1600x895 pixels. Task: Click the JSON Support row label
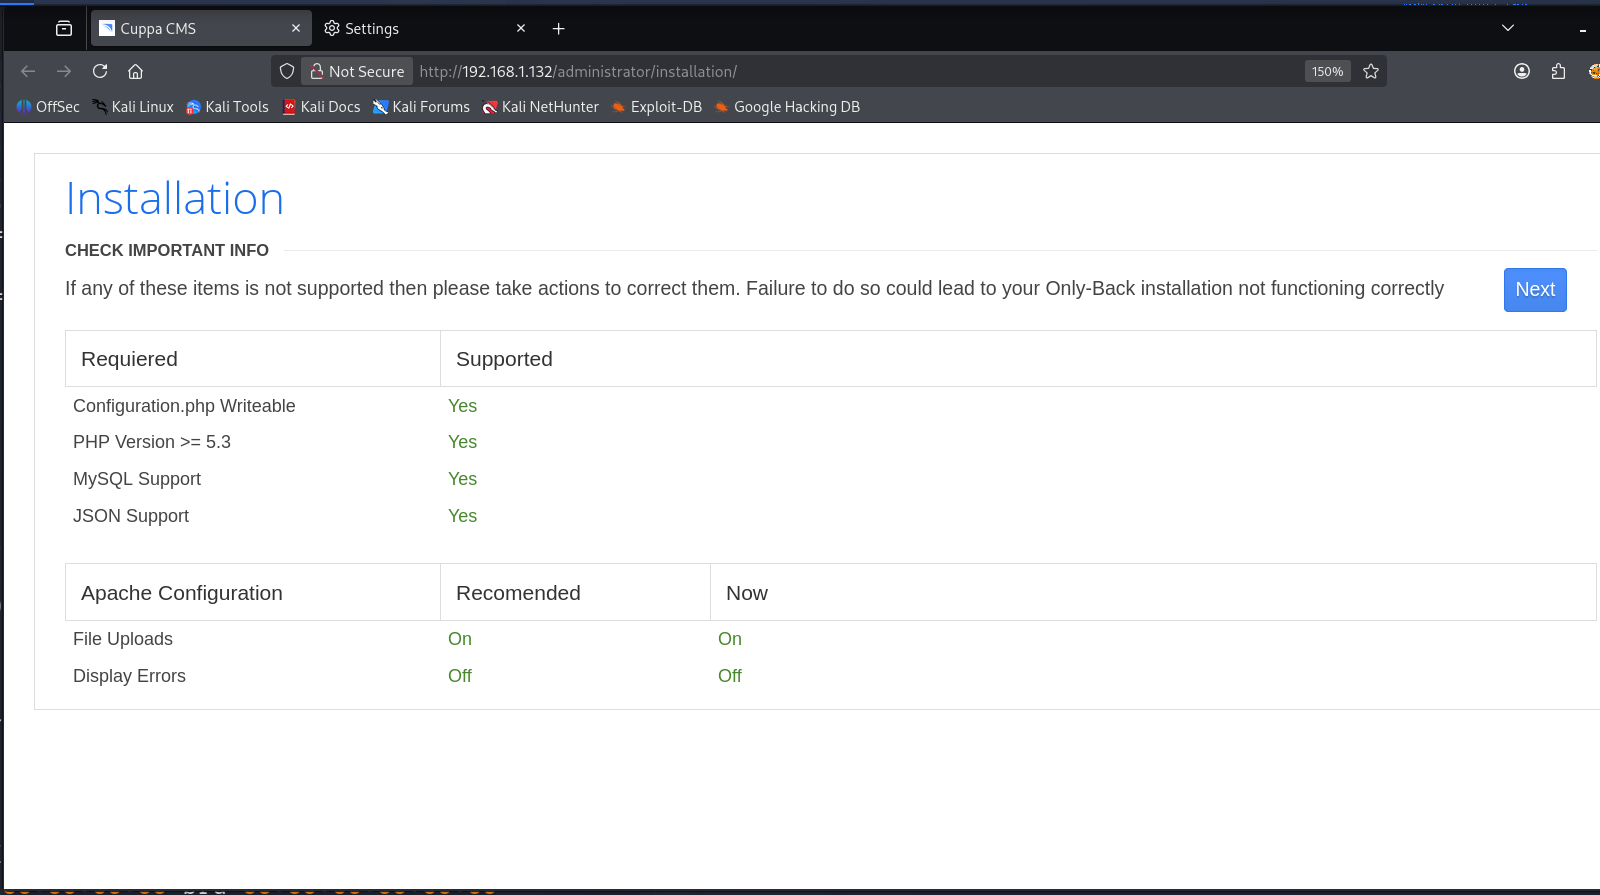coord(131,516)
